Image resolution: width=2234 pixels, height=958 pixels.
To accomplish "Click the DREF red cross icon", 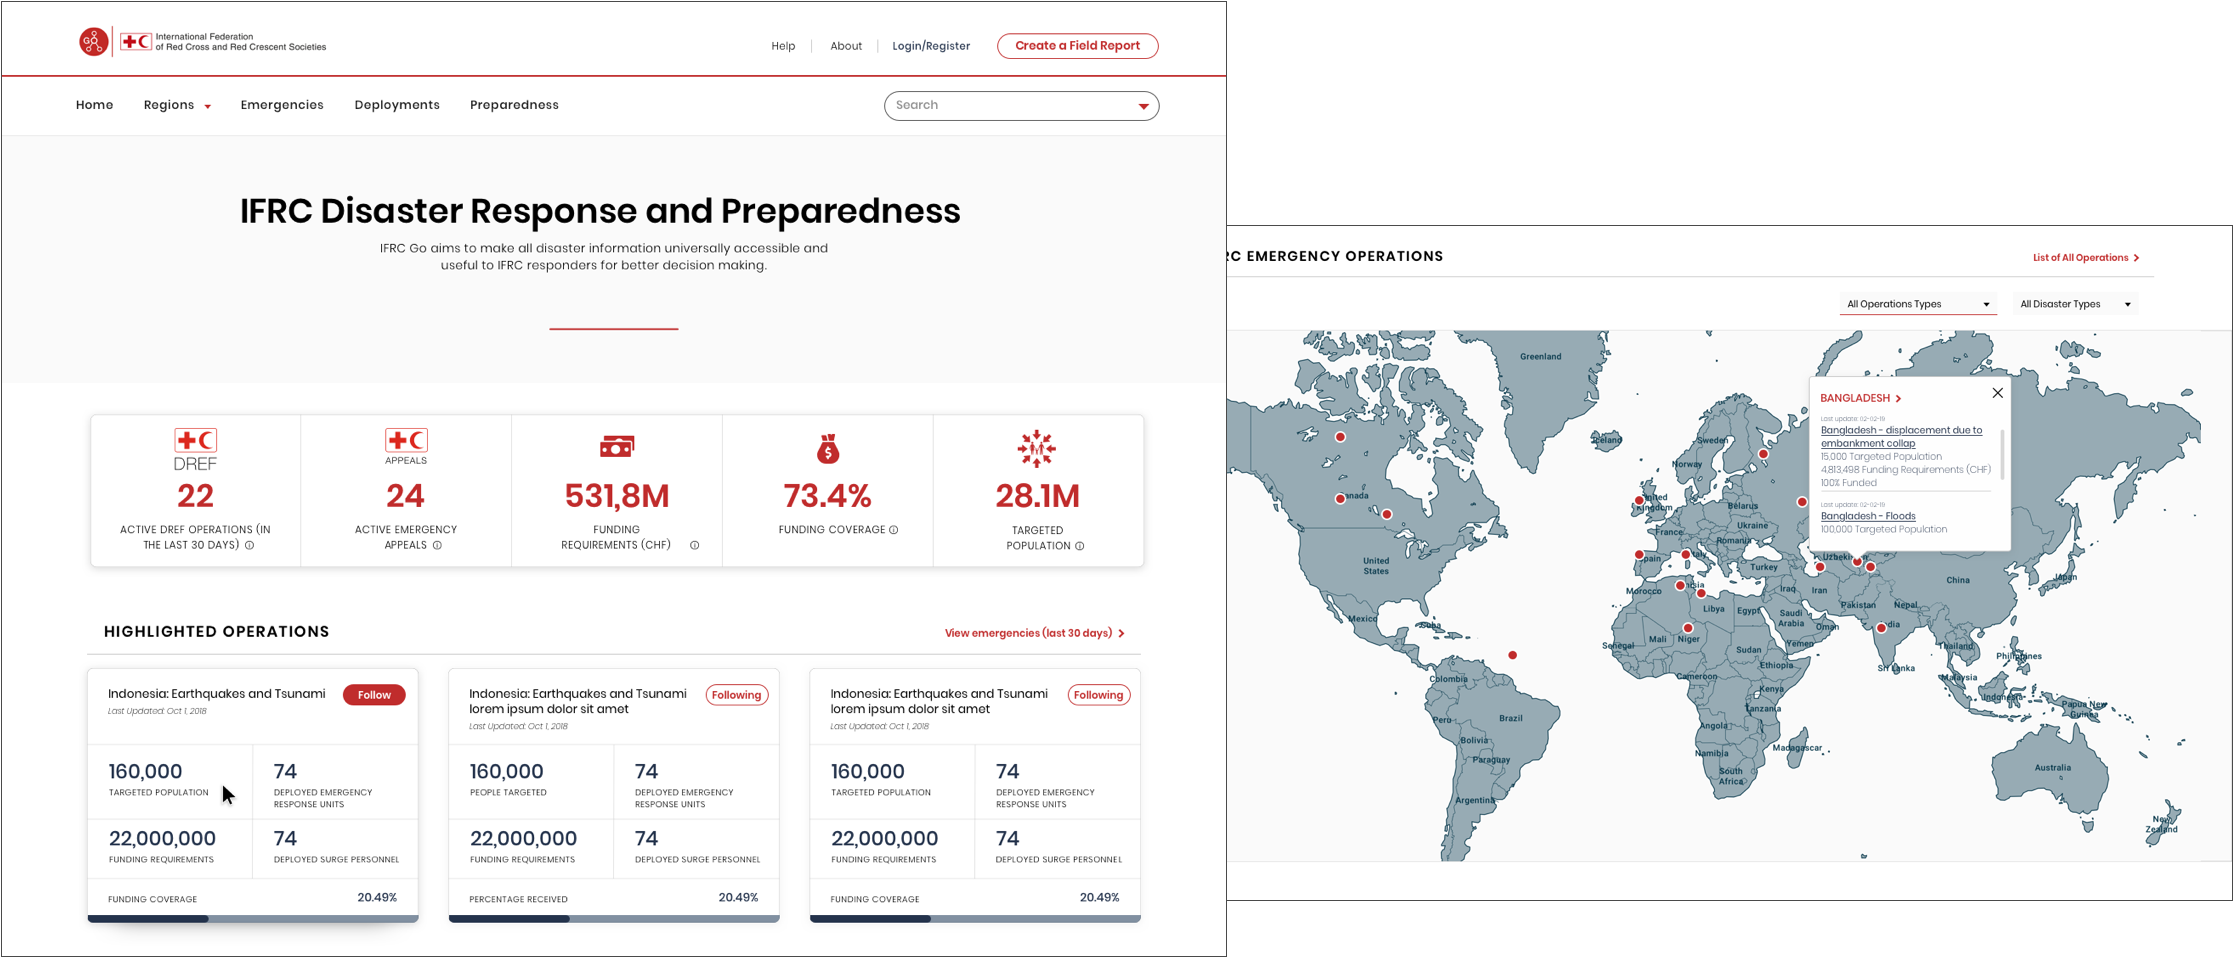I will [x=195, y=440].
